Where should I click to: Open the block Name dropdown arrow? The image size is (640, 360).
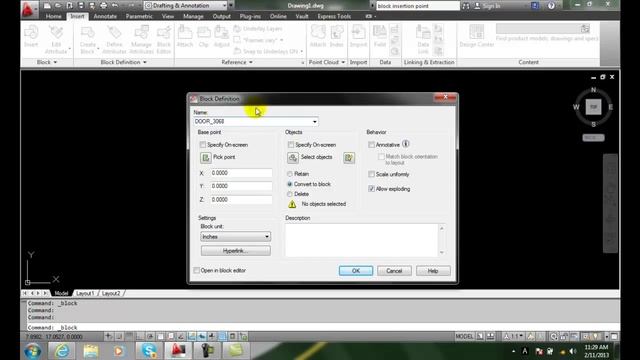(314, 122)
